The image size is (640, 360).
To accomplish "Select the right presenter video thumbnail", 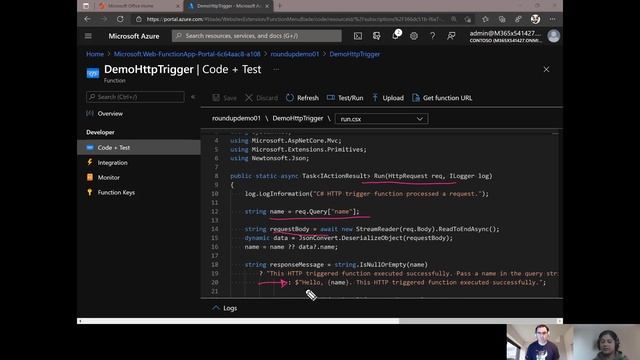I will click(x=607, y=342).
